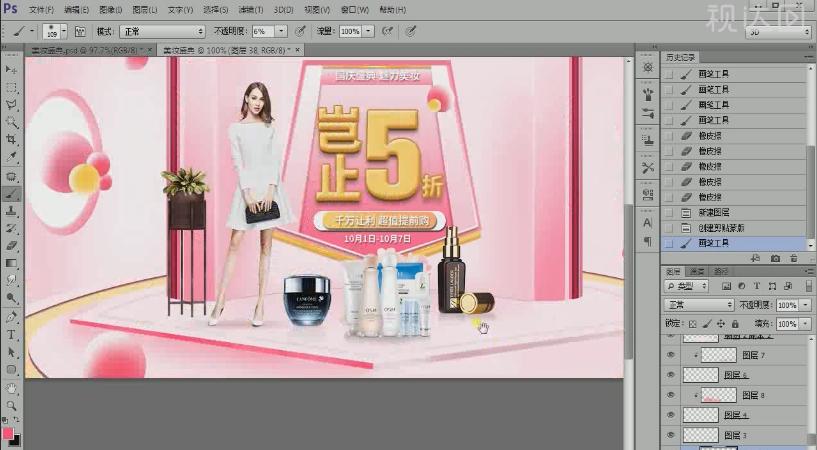Screen dimensions: 817x450
Task: Create new snapshot camera icon in History
Action: [x=775, y=258]
